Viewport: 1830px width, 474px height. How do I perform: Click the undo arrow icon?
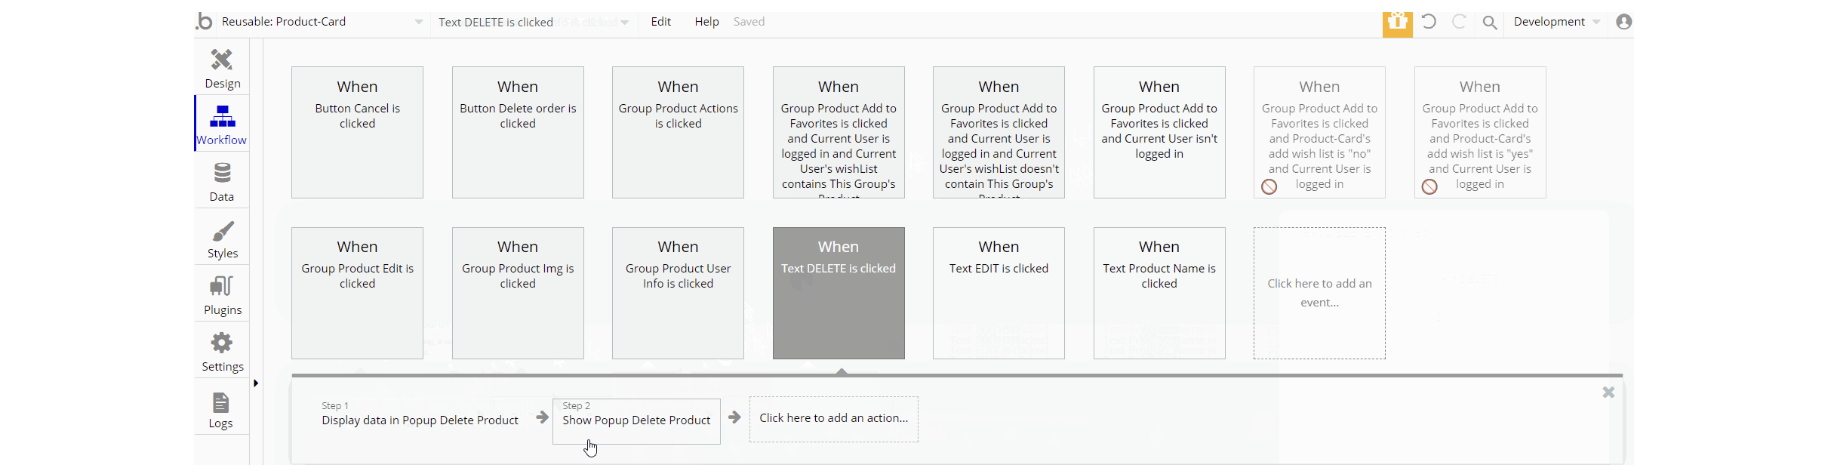tap(1429, 22)
